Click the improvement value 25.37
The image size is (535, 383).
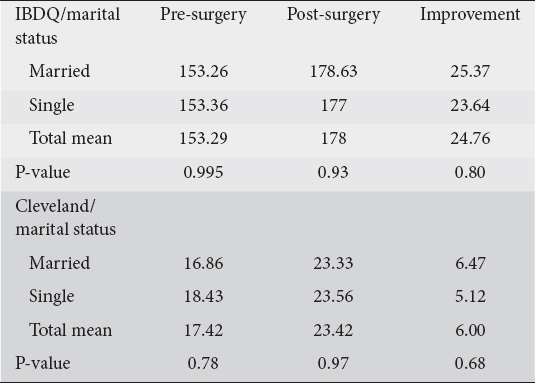[x=470, y=71]
